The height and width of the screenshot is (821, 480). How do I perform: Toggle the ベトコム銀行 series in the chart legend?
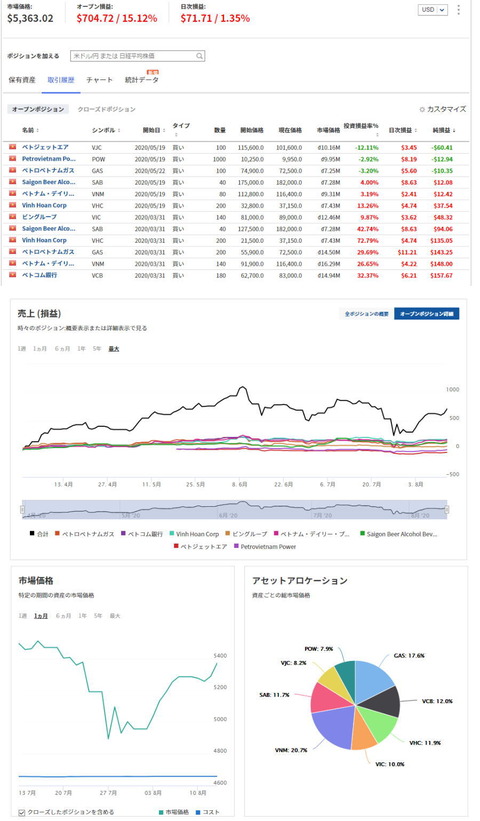pos(142,534)
